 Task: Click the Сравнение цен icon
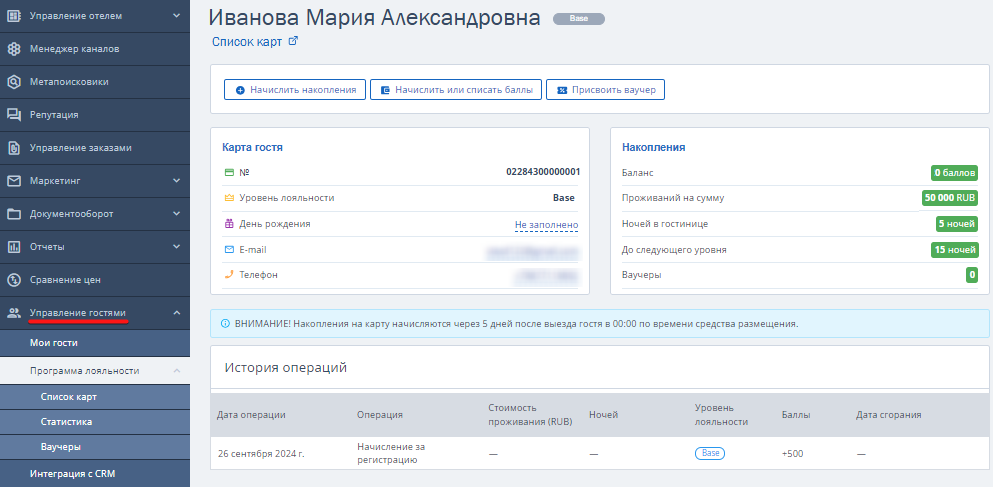point(14,280)
